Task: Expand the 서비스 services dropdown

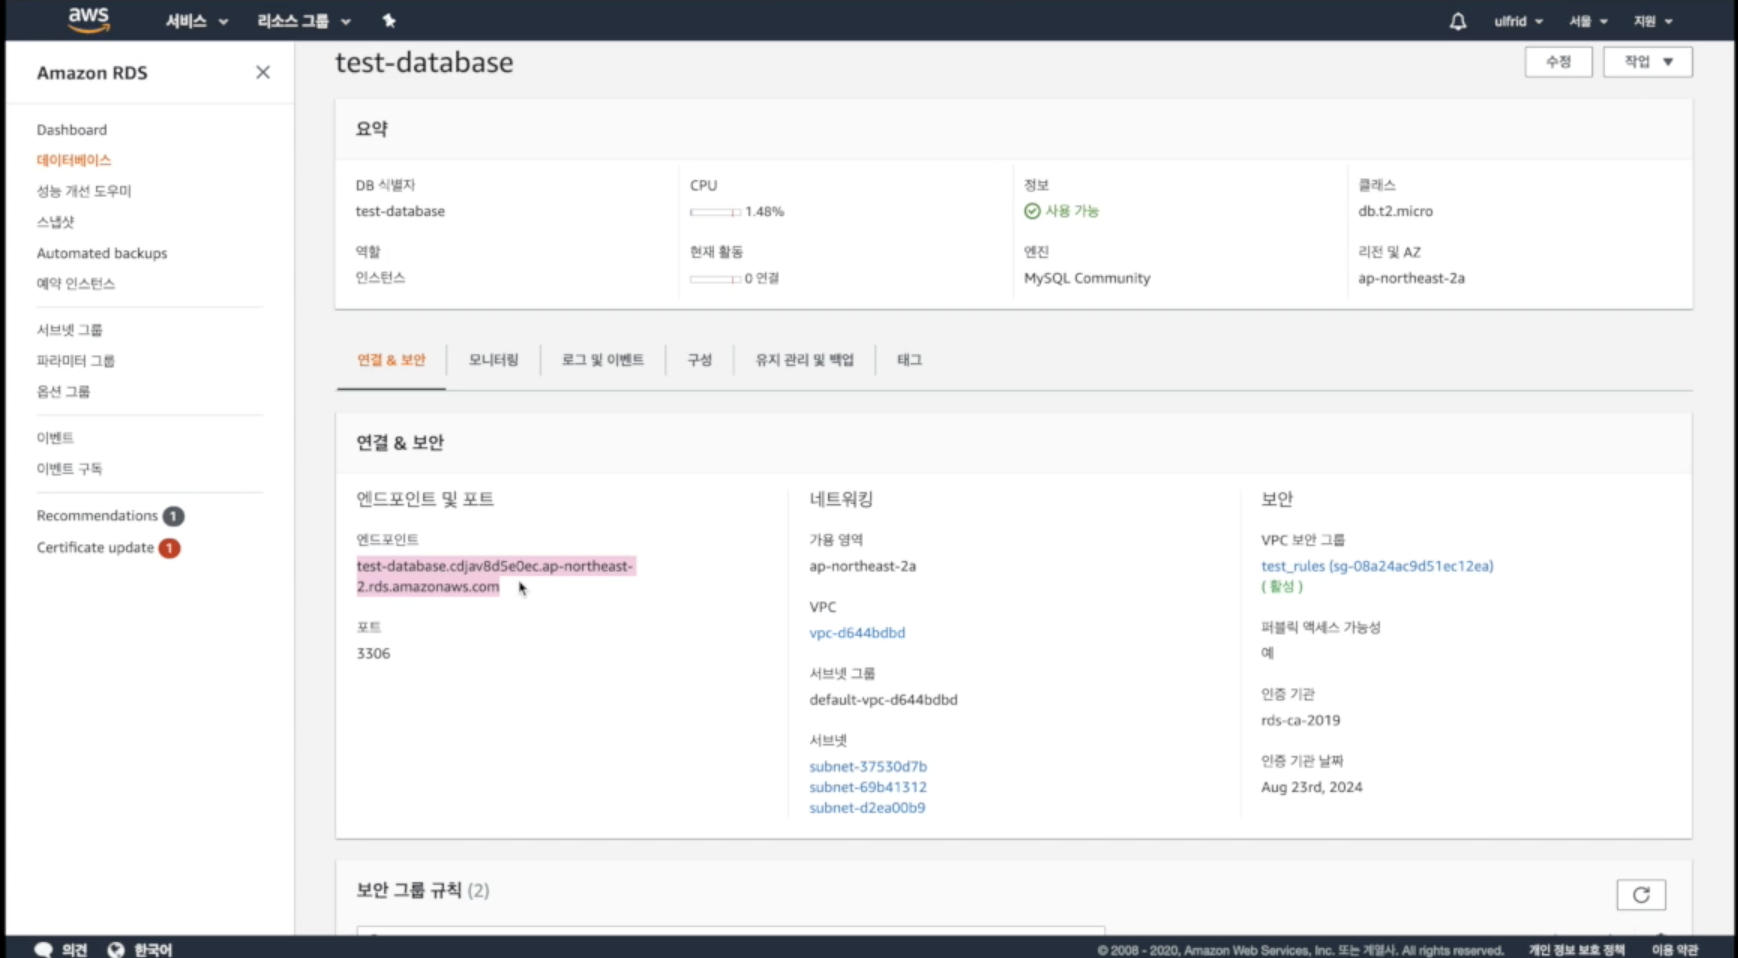Action: (196, 21)
